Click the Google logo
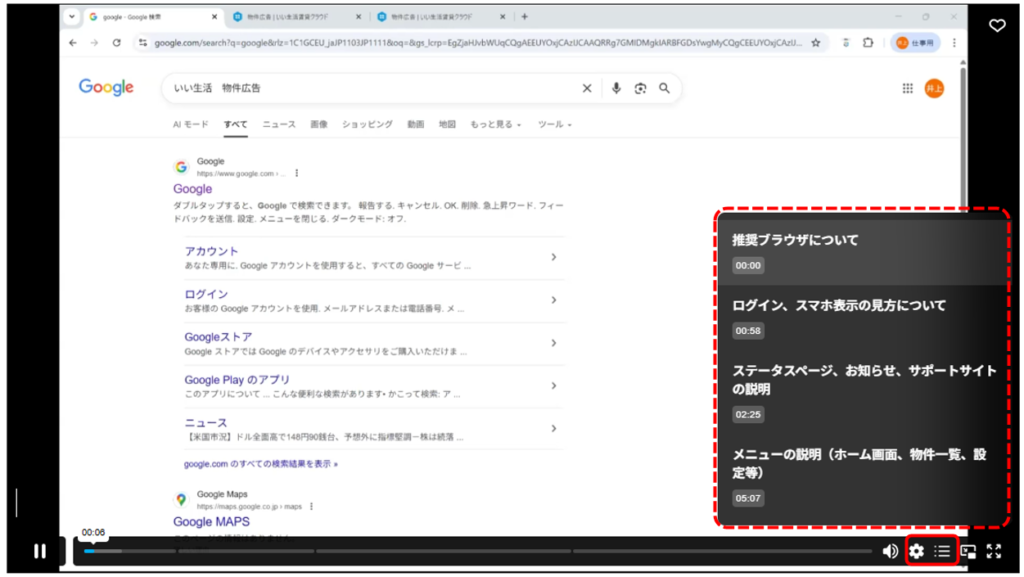This screenshot has height=577, width=1024. point(106,87)
